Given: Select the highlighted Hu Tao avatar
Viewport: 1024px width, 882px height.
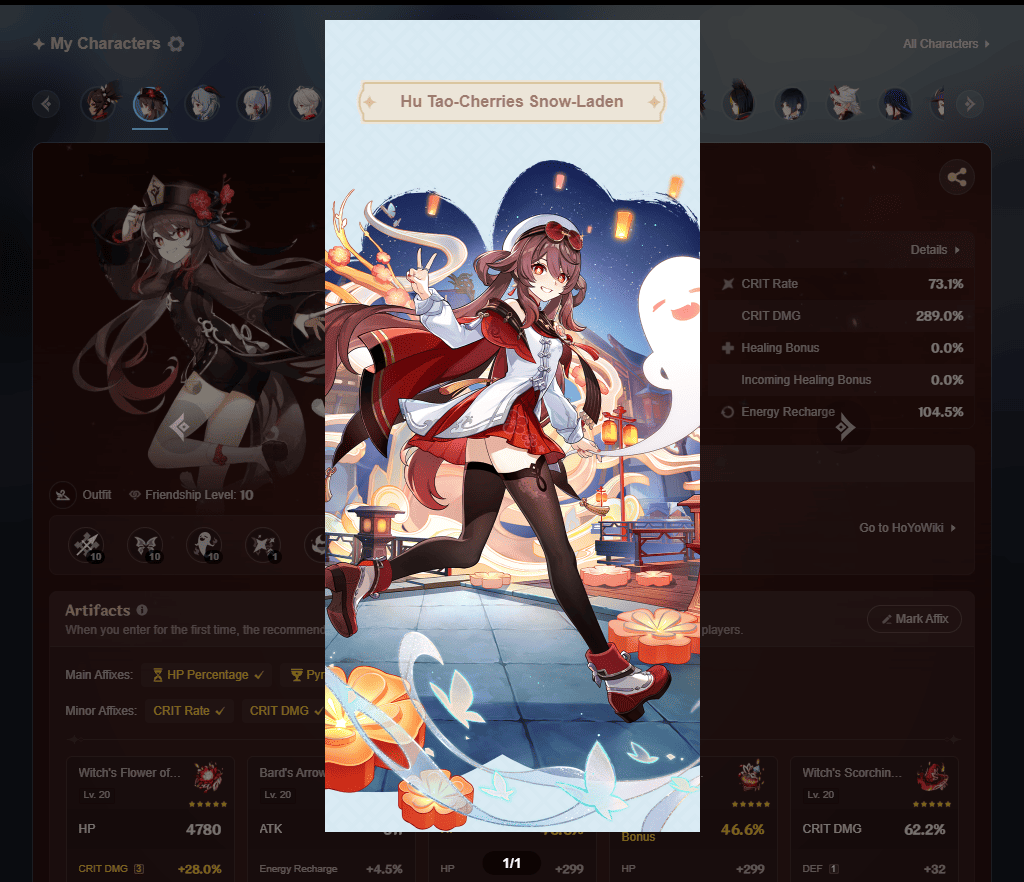Looking at the screenshot, I should click(x=150, y=104).
